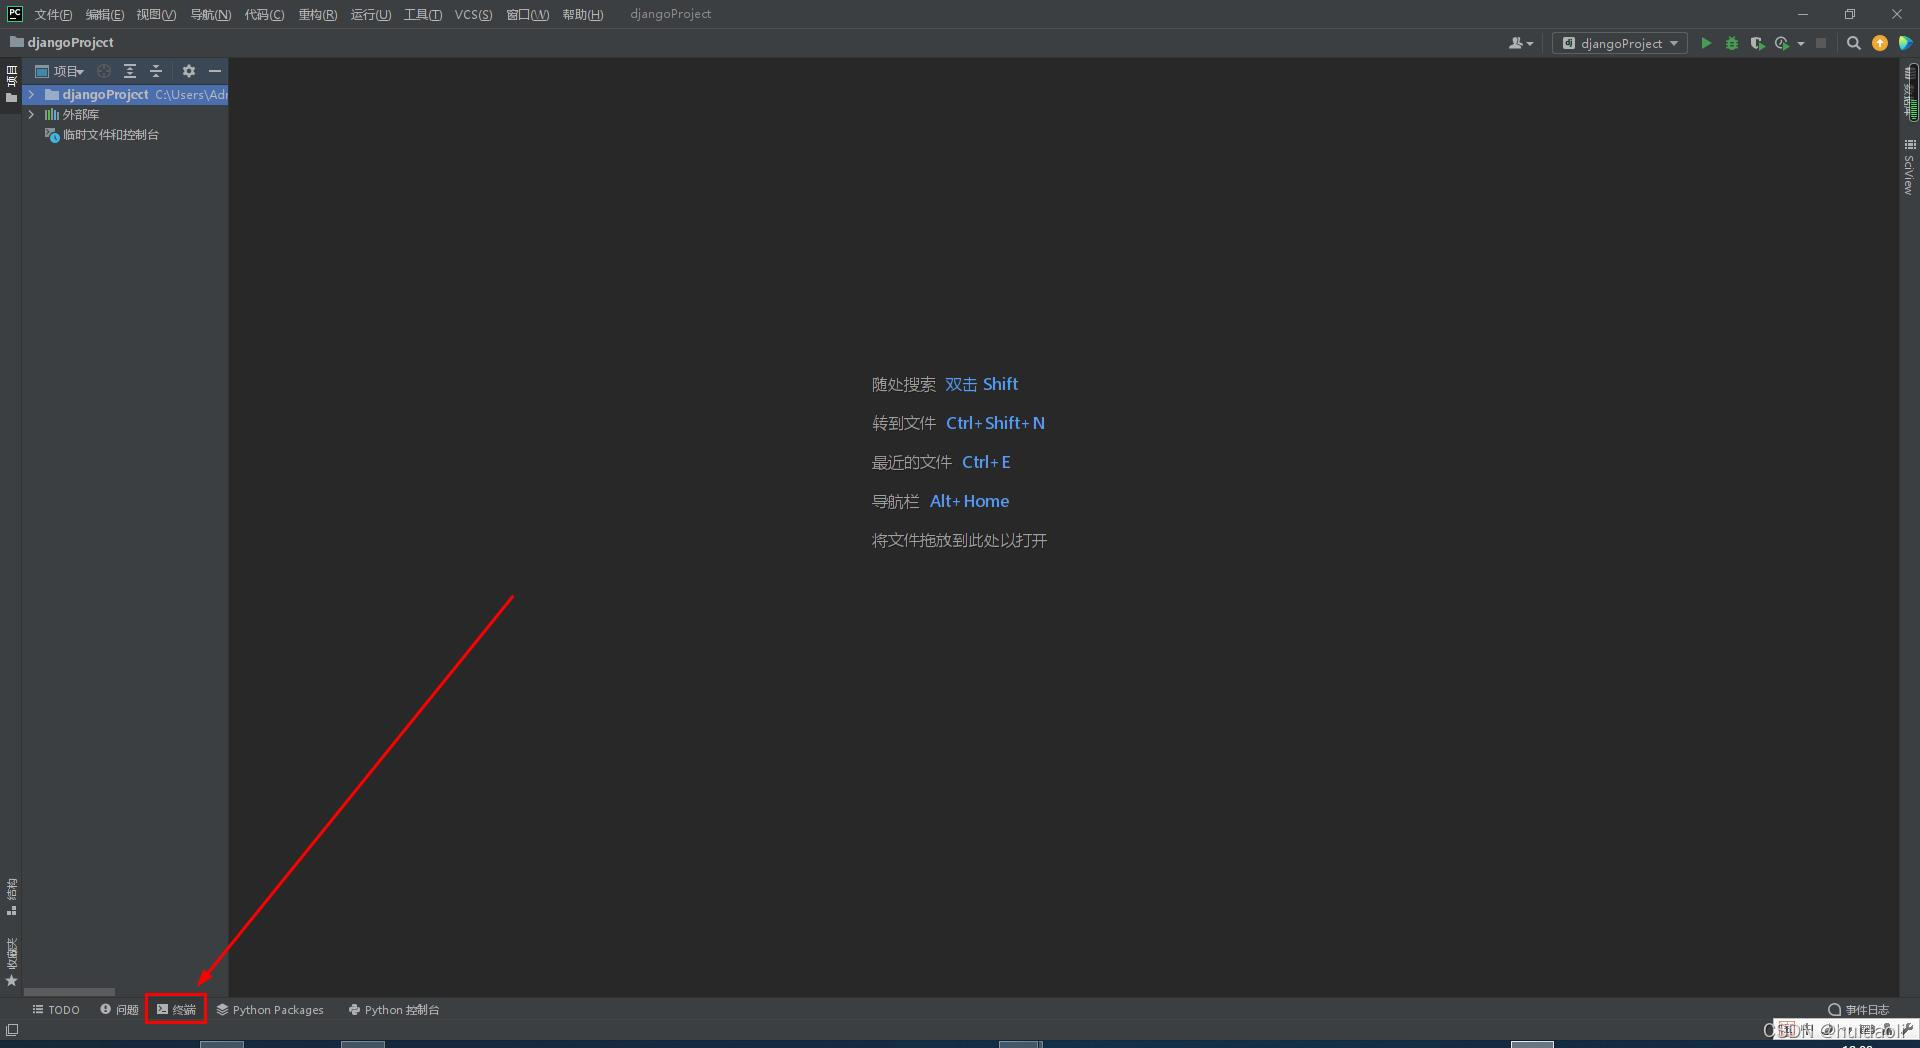Open the profiler run options arrow
The height and width of the screenshot is (1048, 1920).
point(1800,43)
